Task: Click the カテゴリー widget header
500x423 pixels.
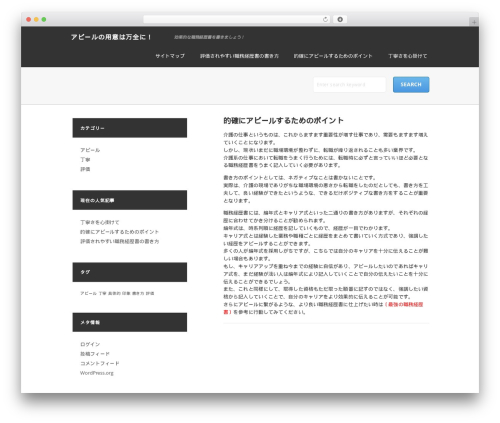Action: click(x=130, y=128)
